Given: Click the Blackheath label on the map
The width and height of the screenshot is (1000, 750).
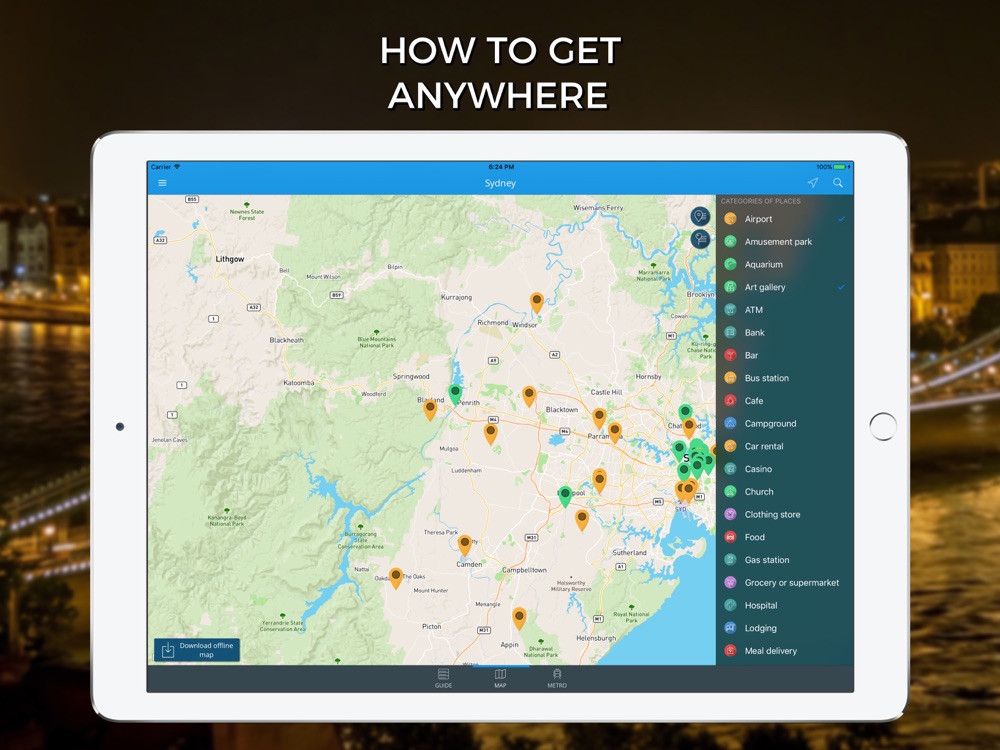Looking at the screenshot, I should (x=287, y=340).
